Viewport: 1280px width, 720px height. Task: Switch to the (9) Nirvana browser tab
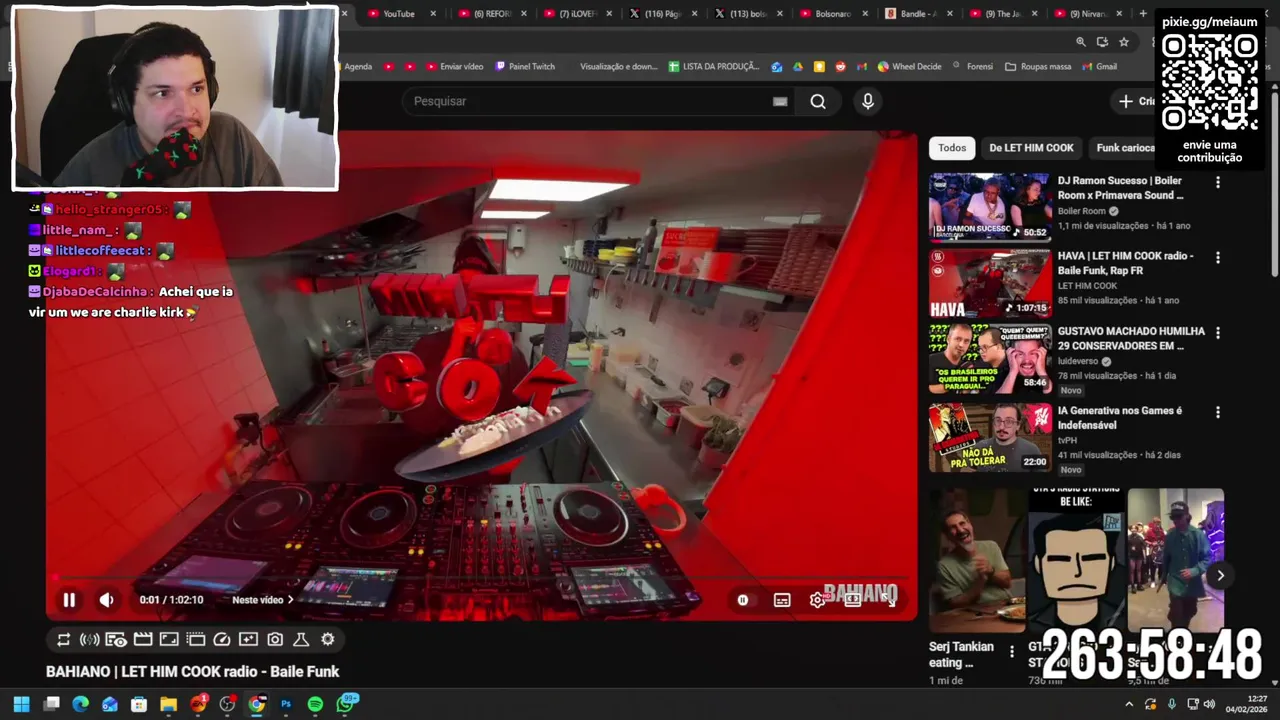(x=1087, y=14)
